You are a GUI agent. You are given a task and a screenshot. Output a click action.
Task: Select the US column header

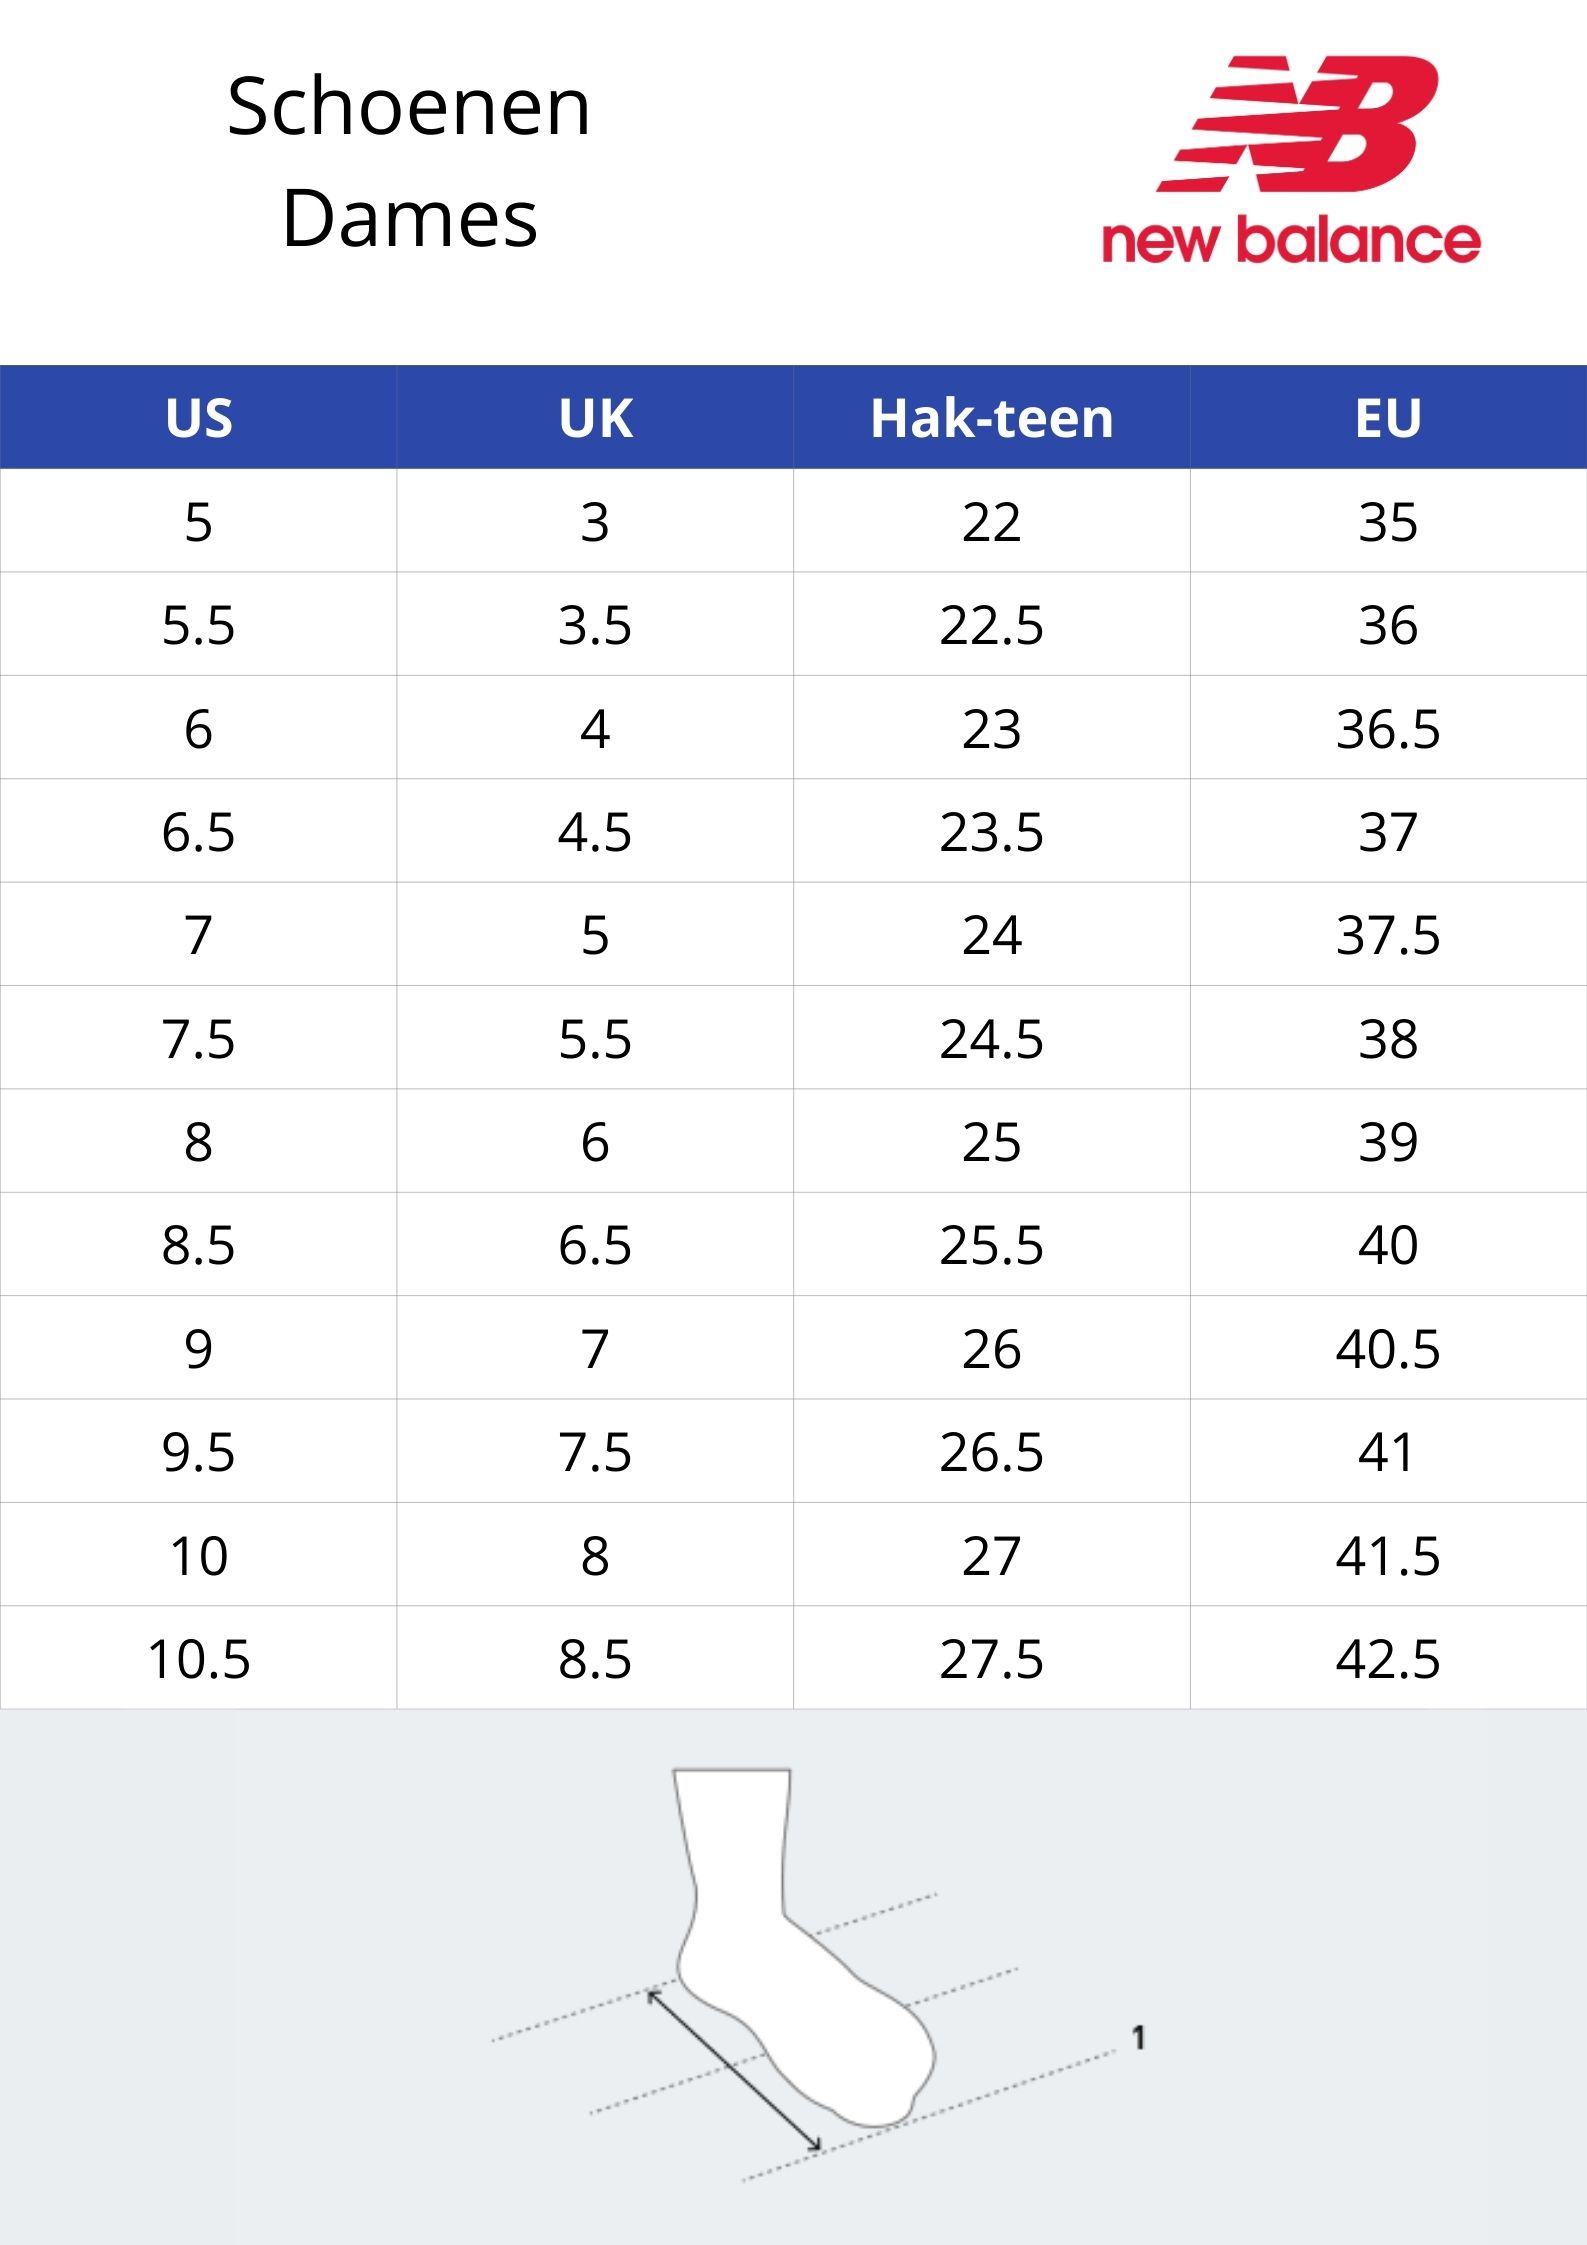199,418
